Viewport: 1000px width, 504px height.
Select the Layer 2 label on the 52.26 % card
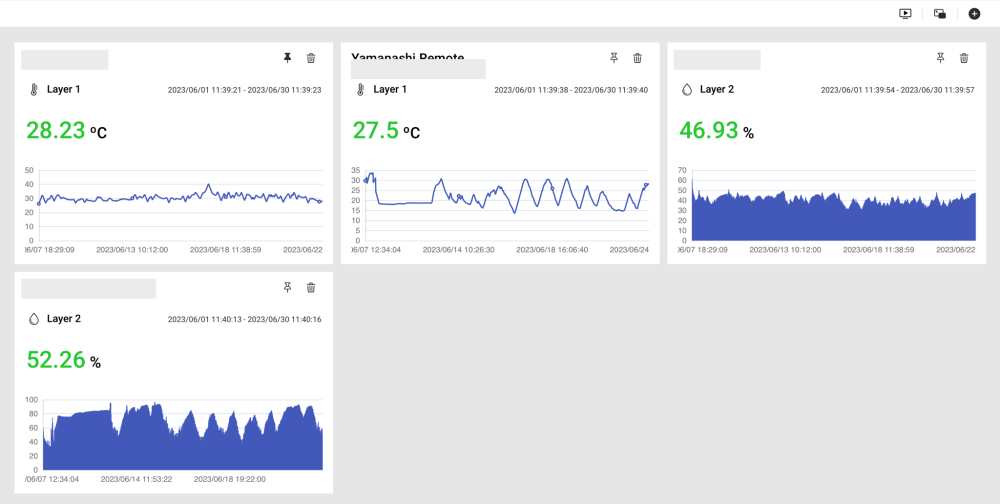coord(64,319)
